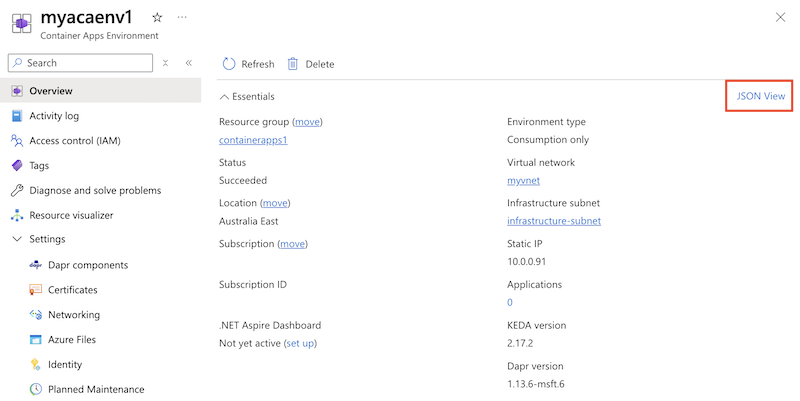
Task: Open the more options ellipsis menu
Action: click(181, 18)
